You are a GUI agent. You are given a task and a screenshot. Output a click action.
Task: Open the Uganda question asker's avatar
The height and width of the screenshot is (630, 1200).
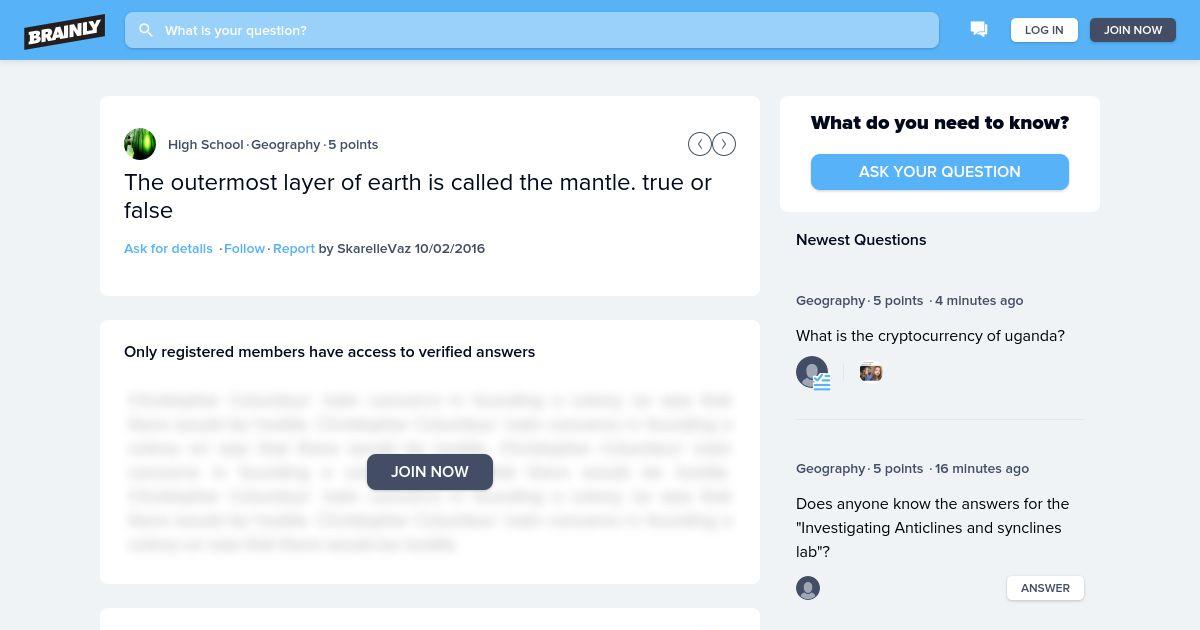coord(812,372)
